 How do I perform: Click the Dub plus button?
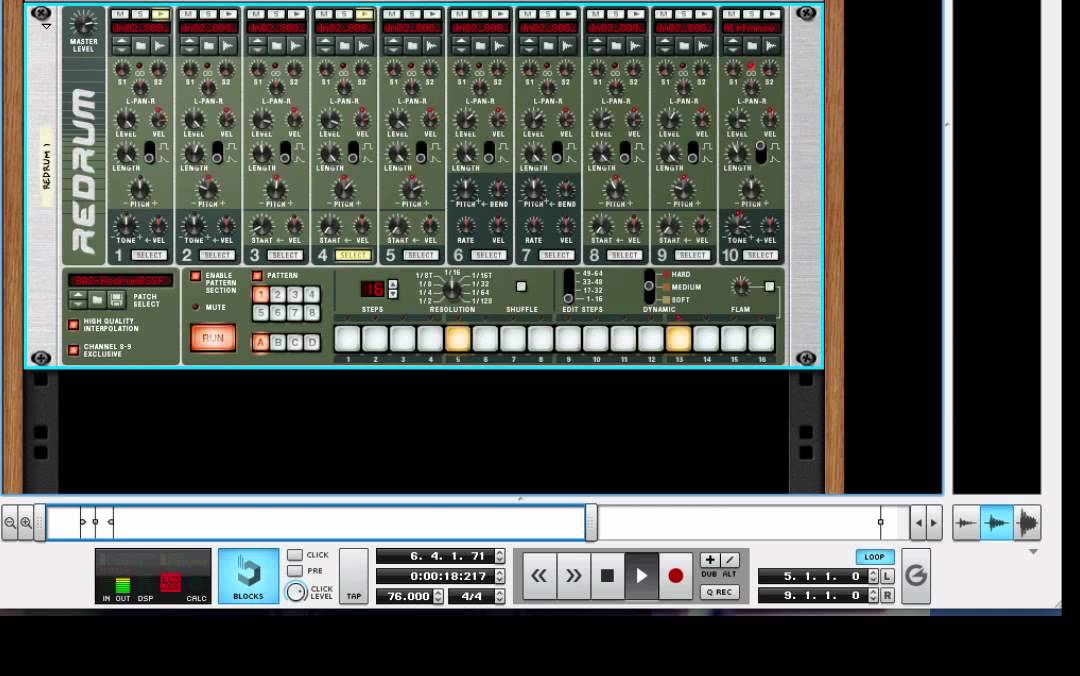709,560
